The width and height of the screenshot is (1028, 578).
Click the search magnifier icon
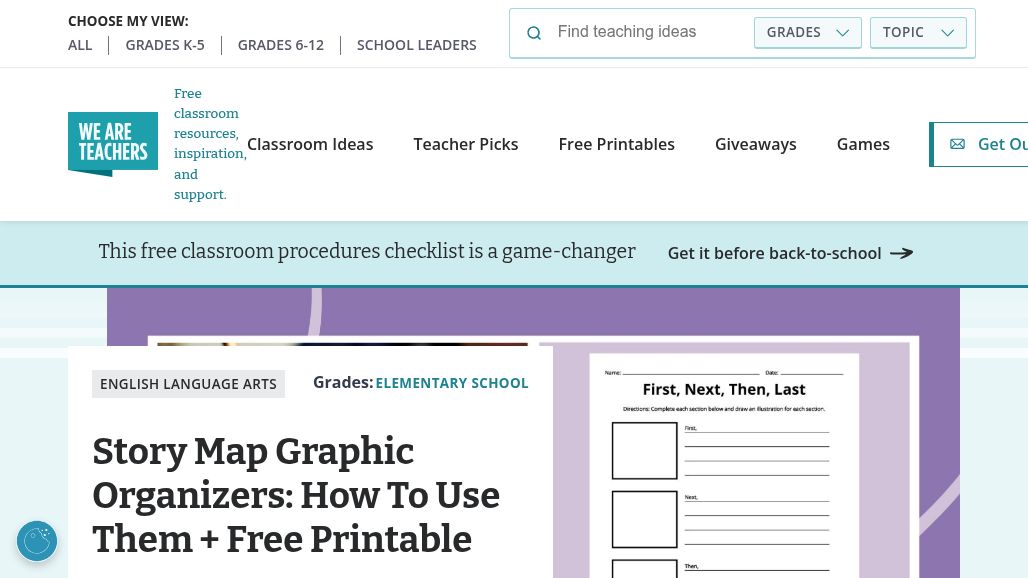click(x=534, y=33)
